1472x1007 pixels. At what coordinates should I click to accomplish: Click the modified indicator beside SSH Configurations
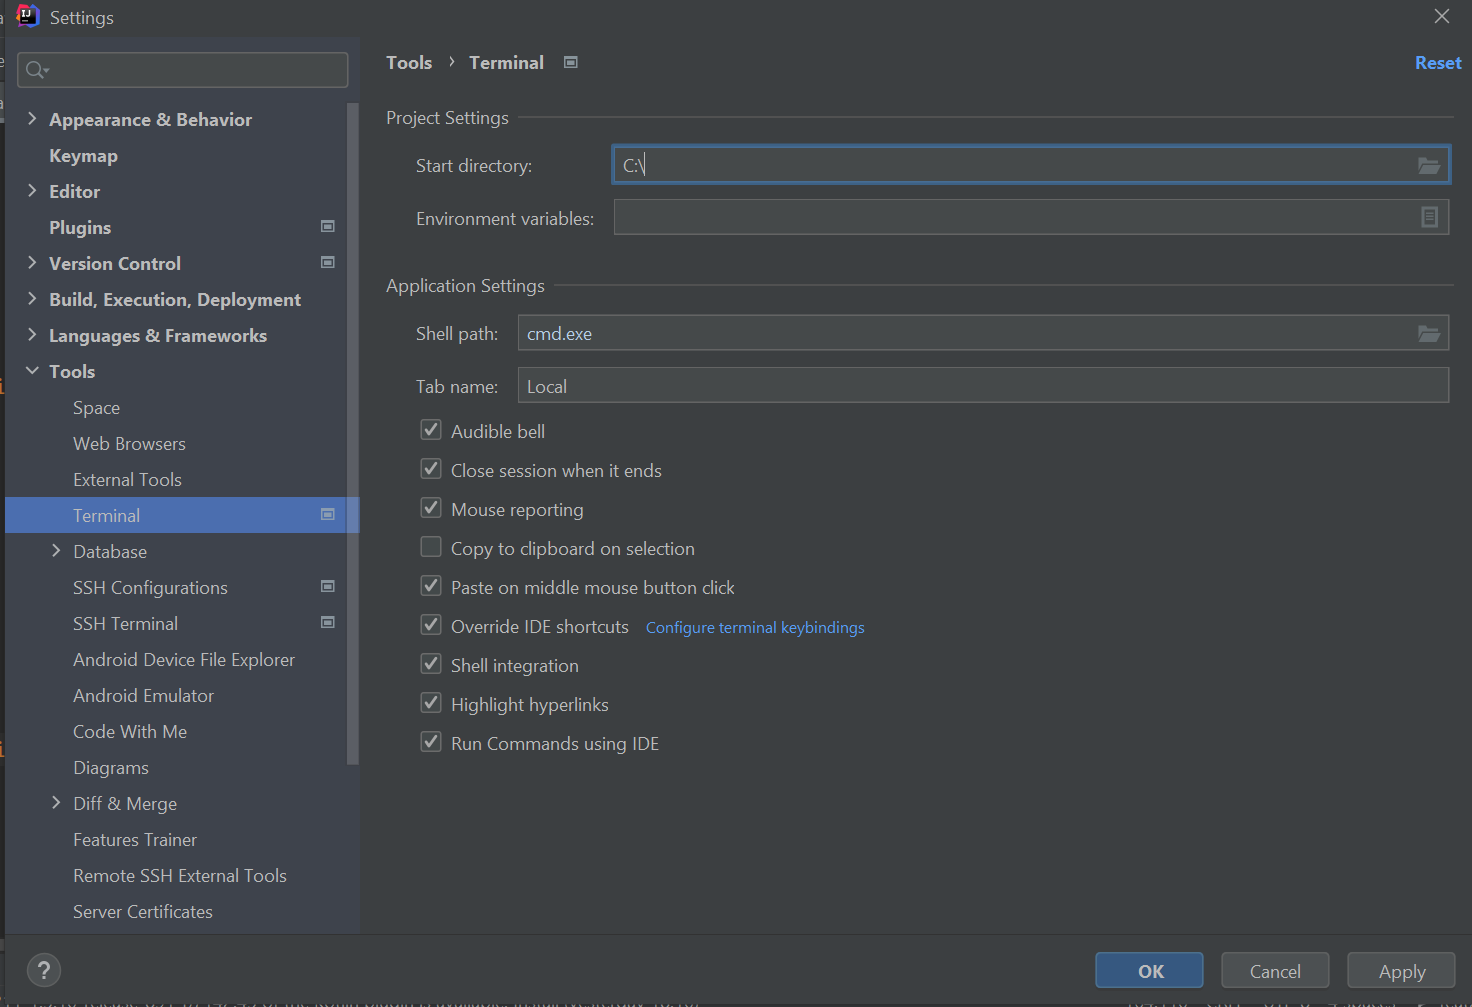tap(327, 587)
